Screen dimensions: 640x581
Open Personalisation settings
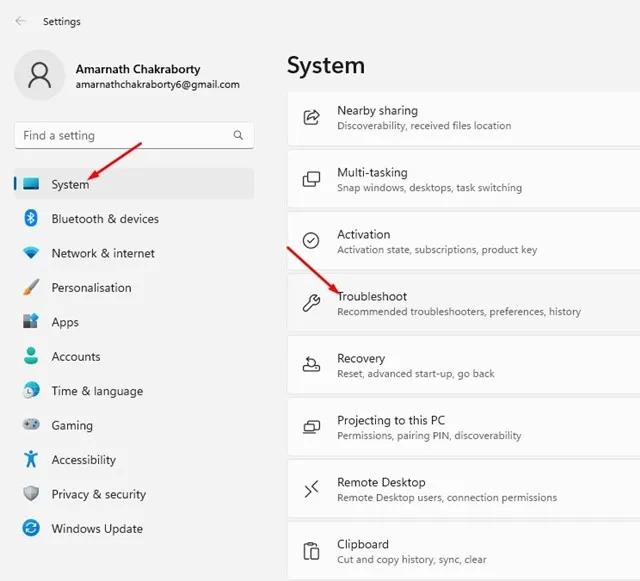point(134,287)
